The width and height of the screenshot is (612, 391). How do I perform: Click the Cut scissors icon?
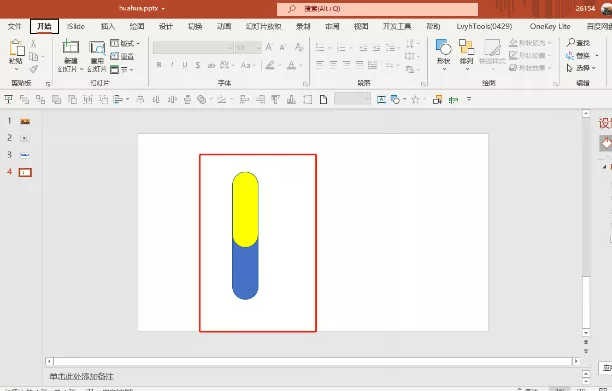pyautogui.click(x=34, y=43)
